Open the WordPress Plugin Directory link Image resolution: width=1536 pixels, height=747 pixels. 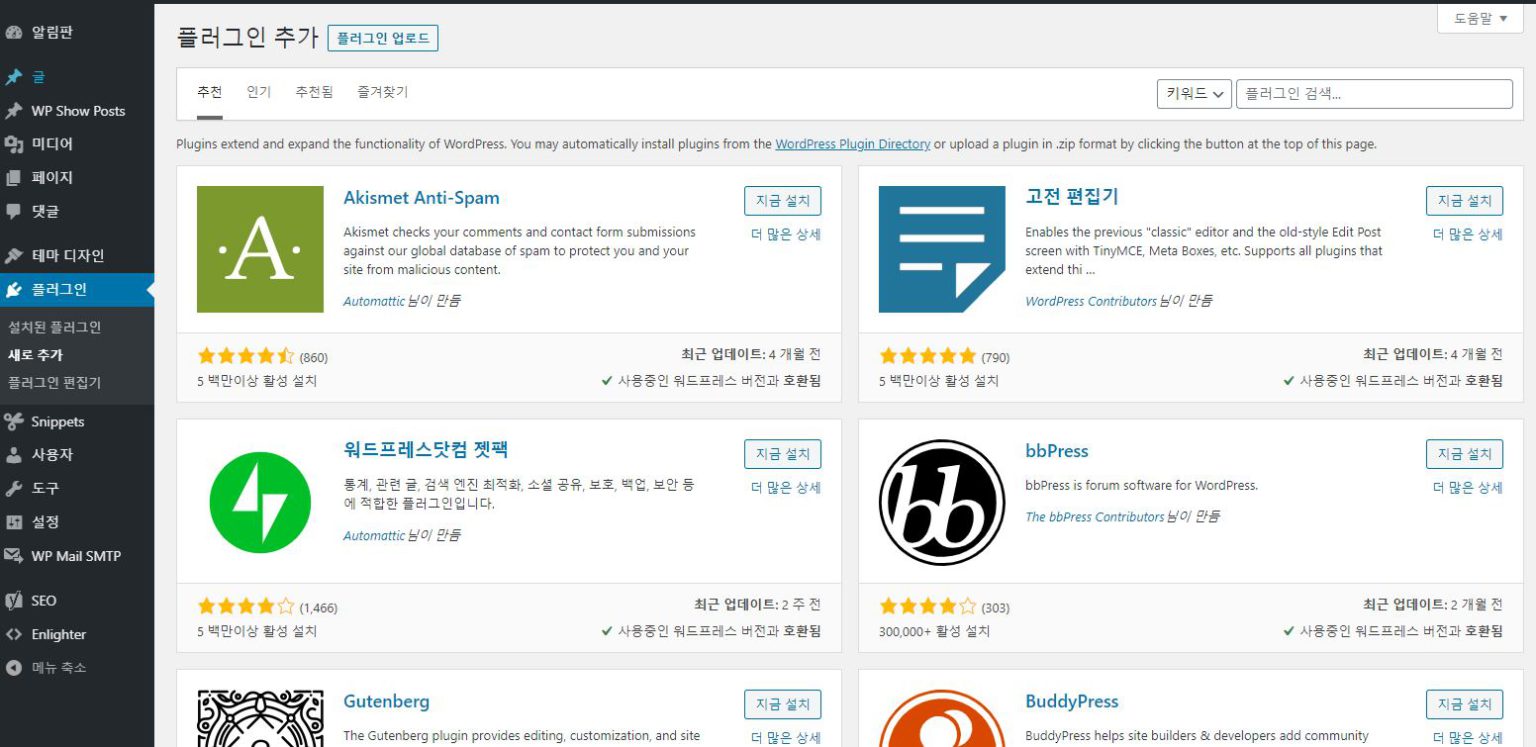[852, 144]
